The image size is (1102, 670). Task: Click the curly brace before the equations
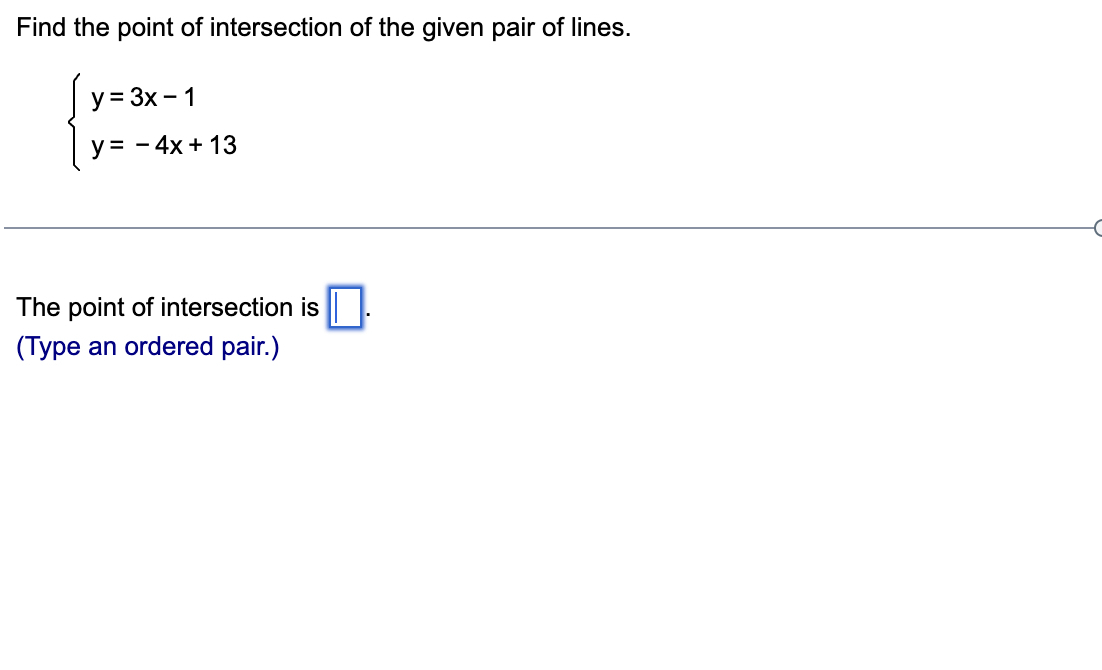pyautogui.click(x=74, y=121)
